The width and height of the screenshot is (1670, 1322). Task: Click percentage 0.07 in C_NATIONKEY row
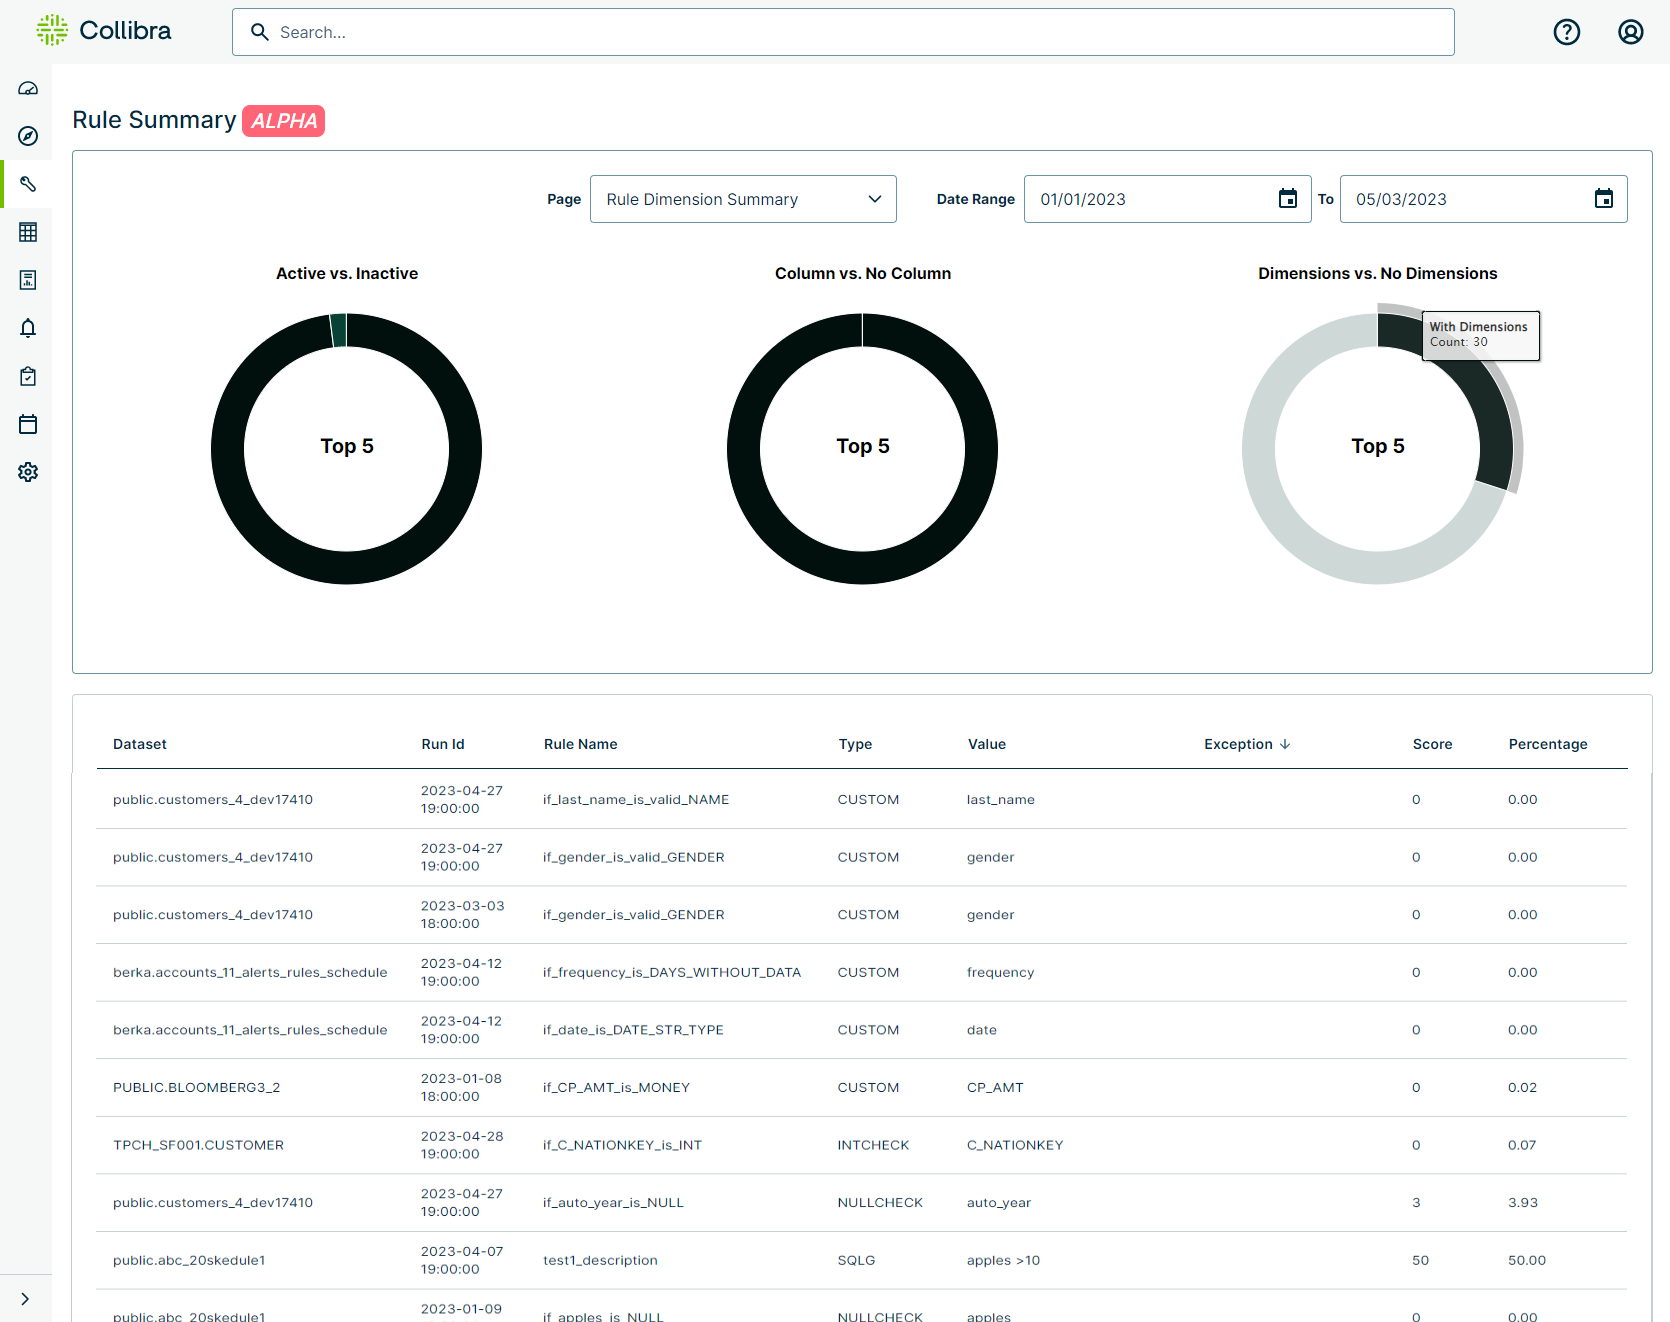tap(1522, 1145)
